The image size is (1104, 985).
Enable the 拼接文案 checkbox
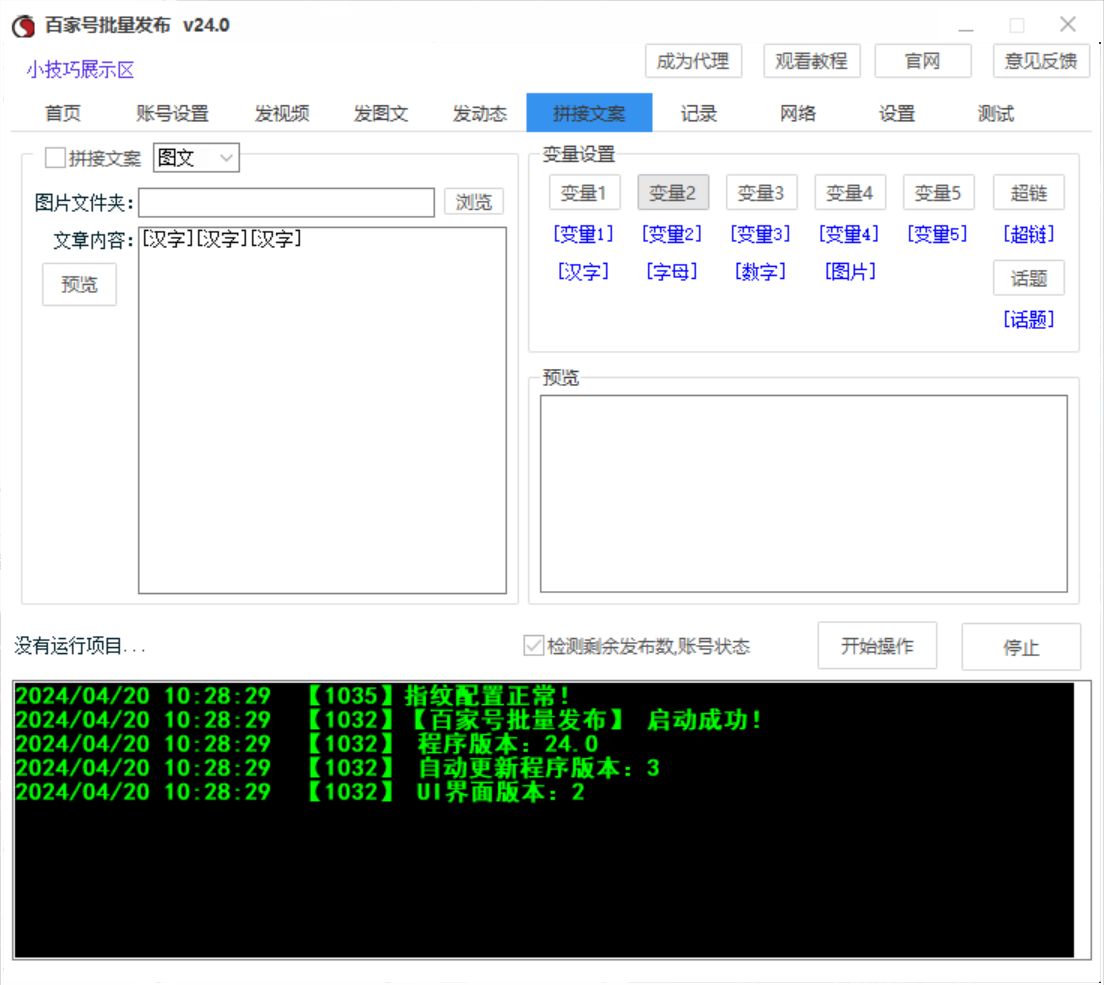point(55,158)
